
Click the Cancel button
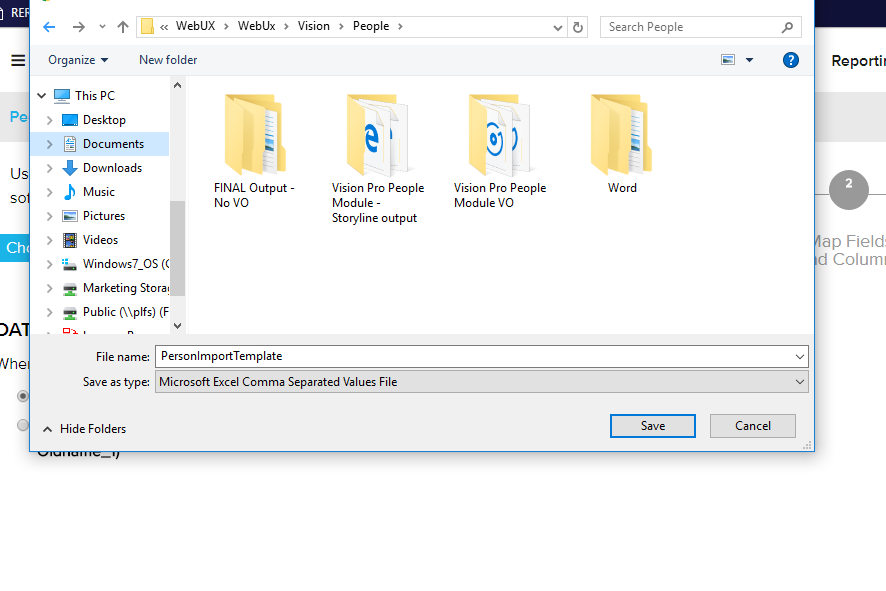pos(752,426)
